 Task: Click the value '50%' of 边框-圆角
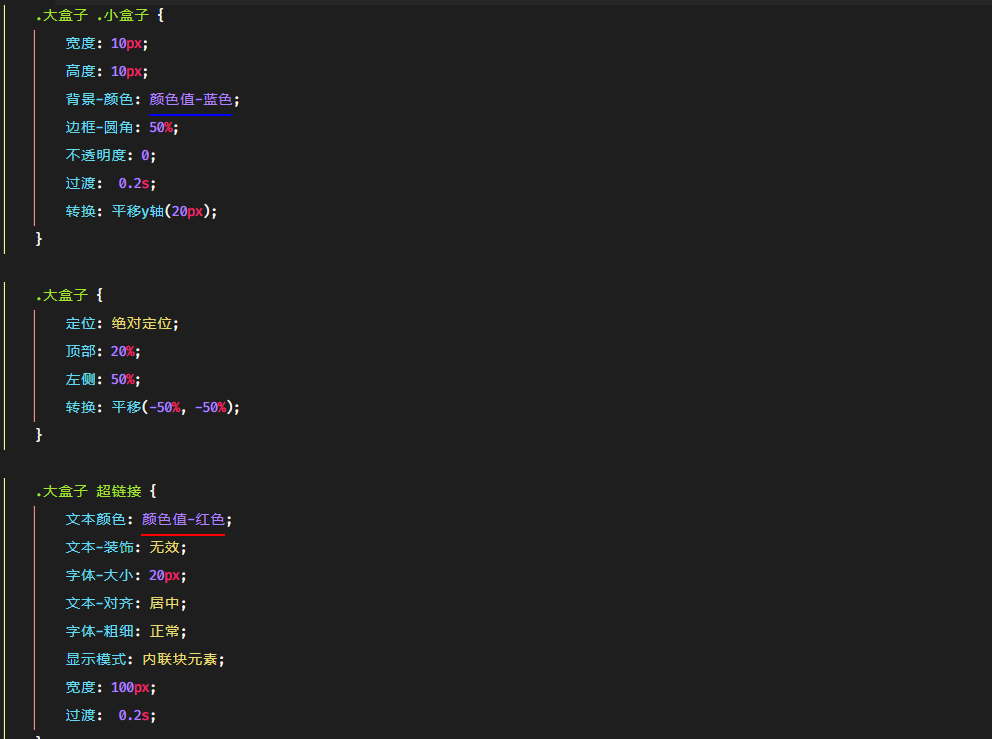tap(161, 127)
